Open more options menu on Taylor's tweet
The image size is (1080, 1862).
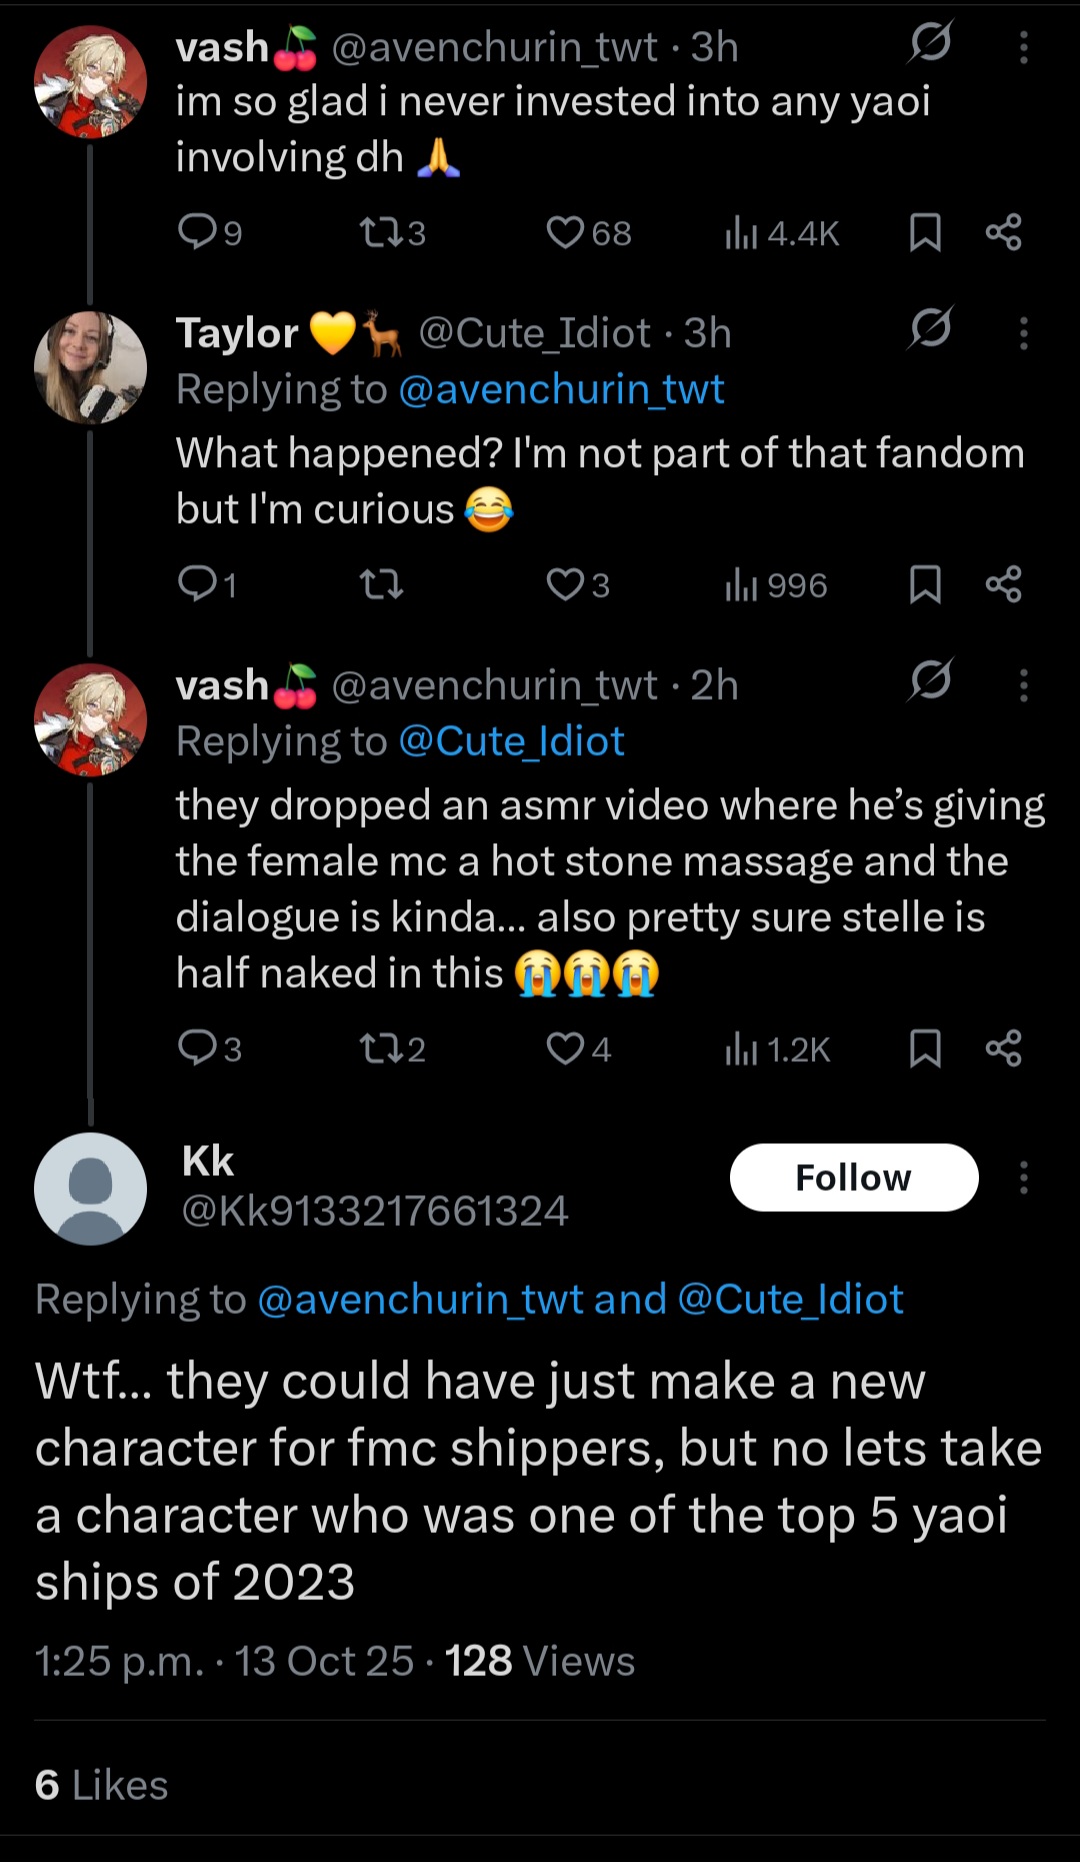pyautogui.click(x=1023, y=333)
